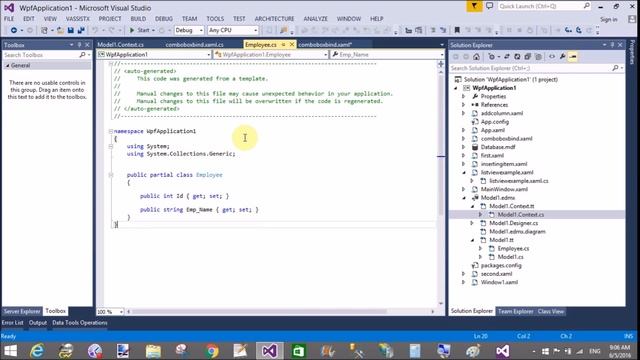Open the Error List tab
Viewport: 640px width, 360px height.
(13, 322)
